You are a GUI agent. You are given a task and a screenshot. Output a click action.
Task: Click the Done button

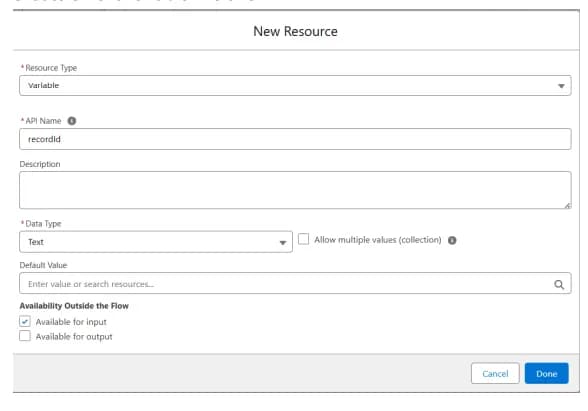(x=546, y=374)
